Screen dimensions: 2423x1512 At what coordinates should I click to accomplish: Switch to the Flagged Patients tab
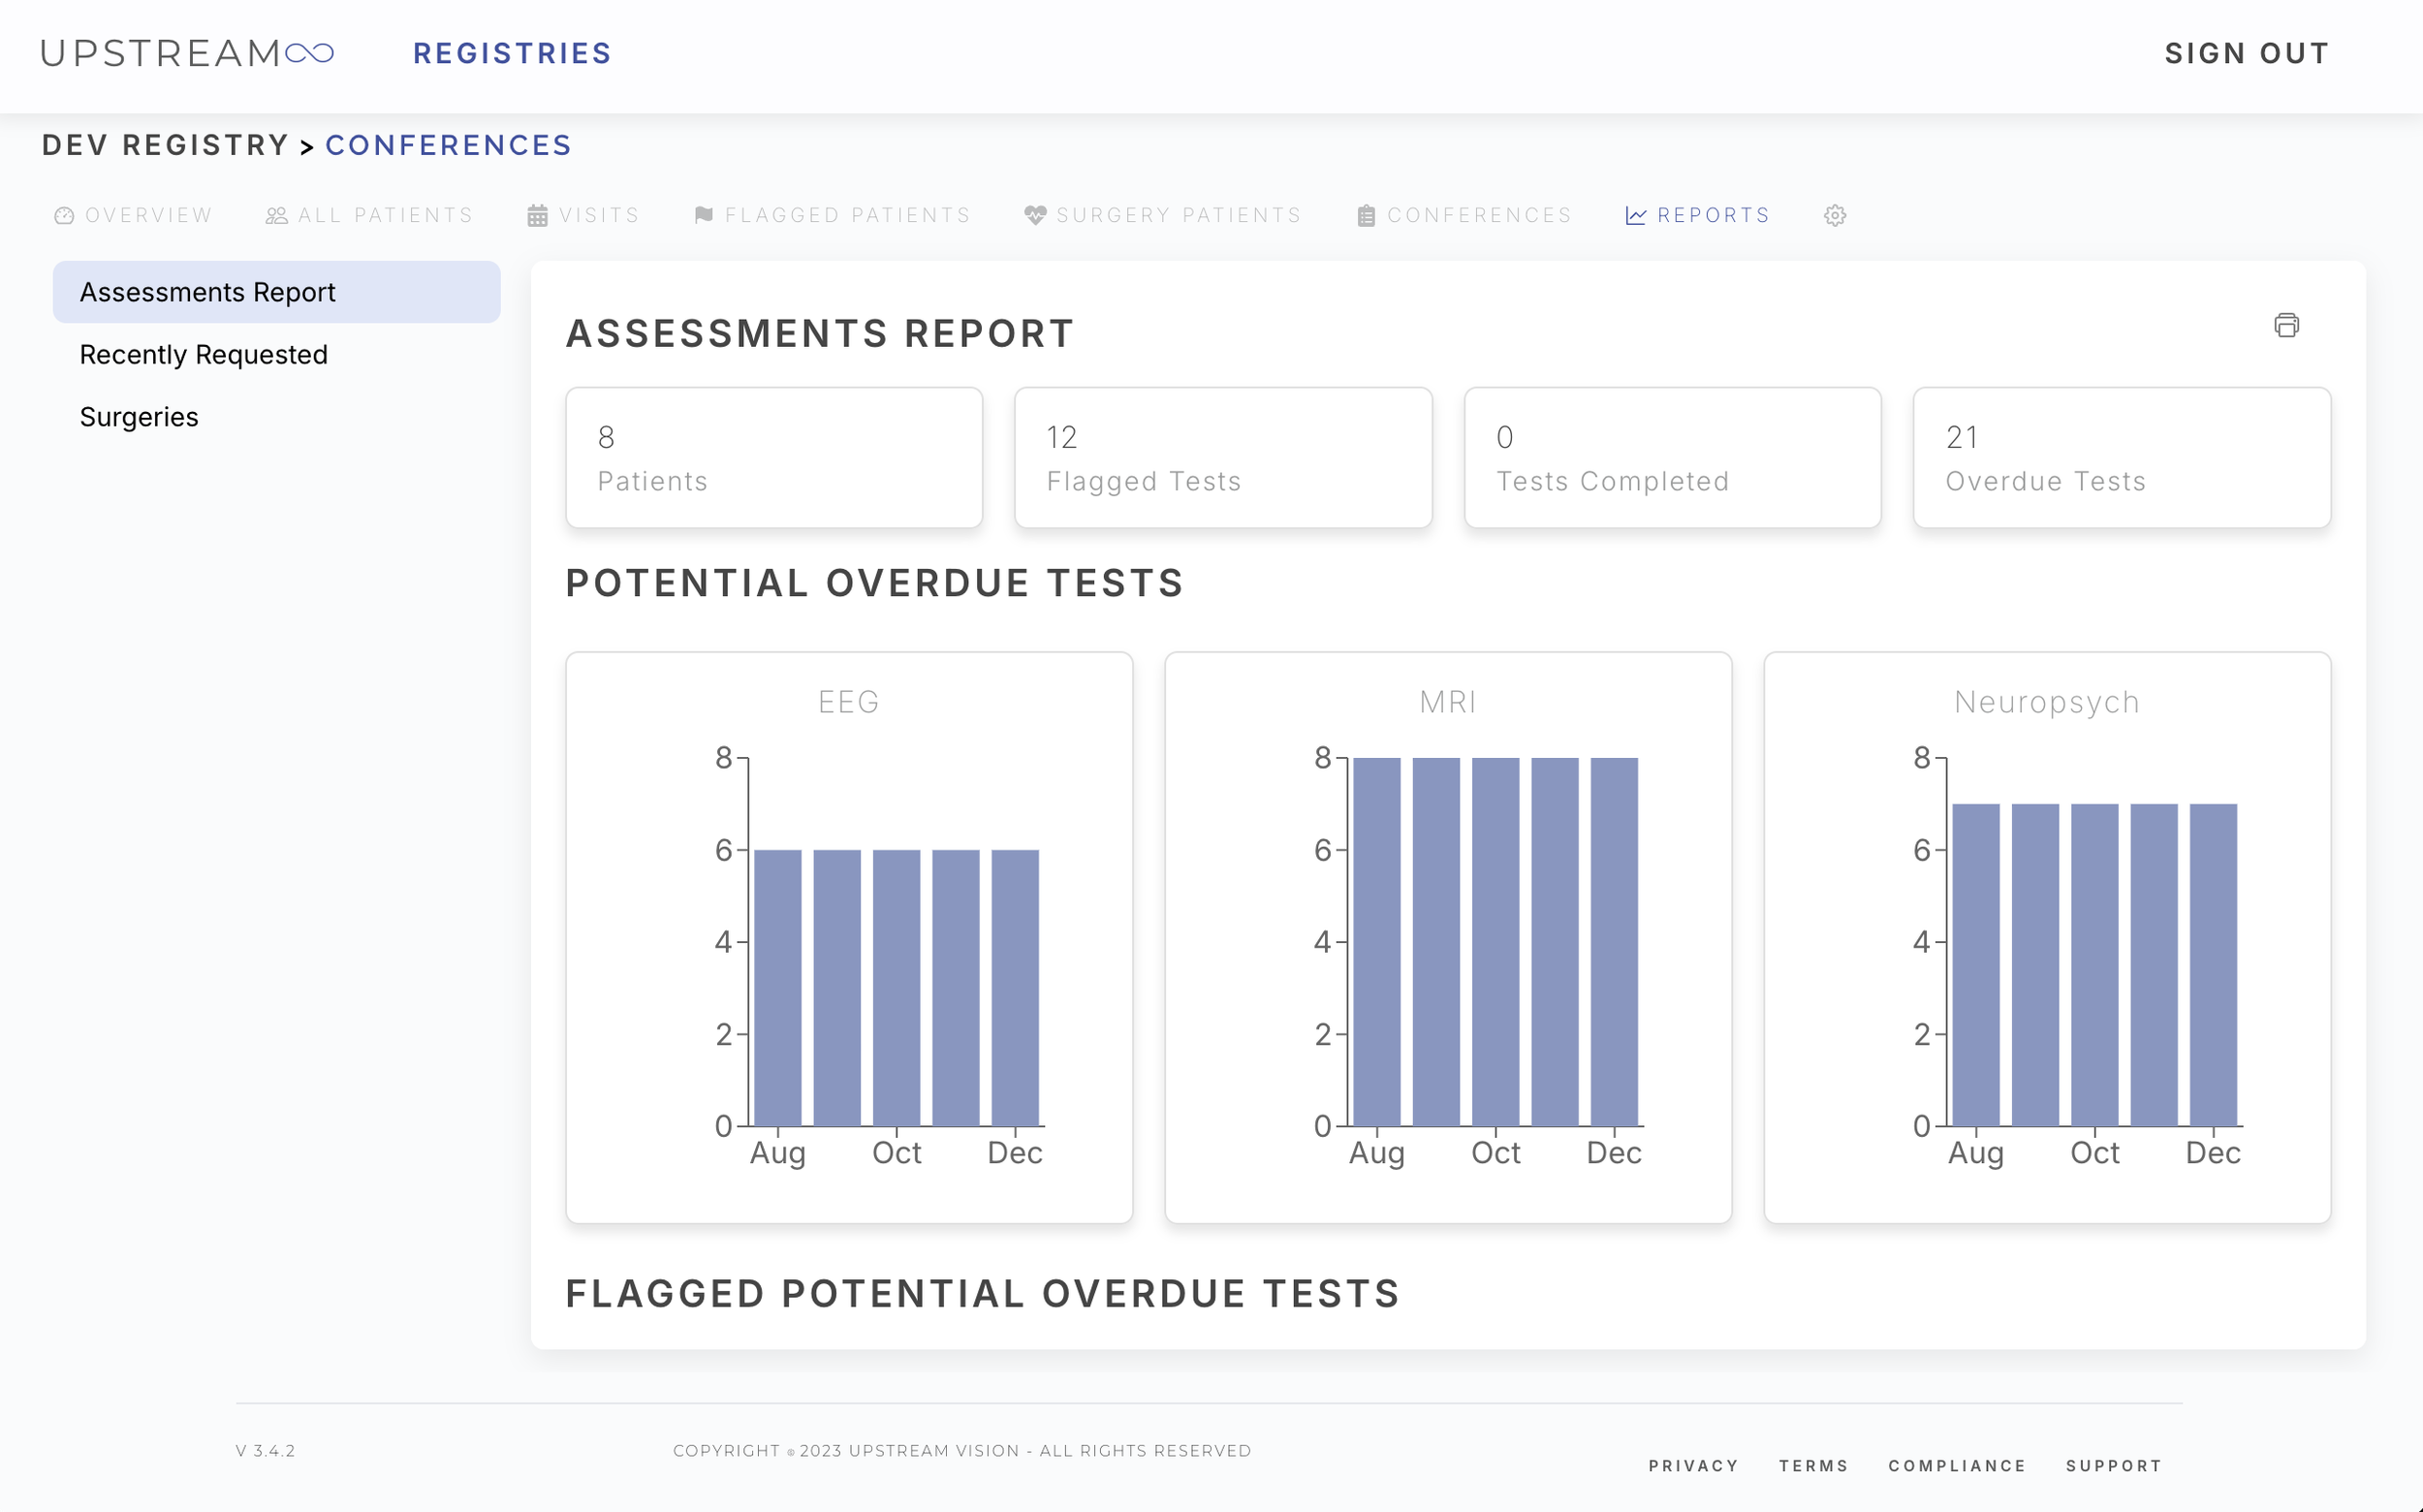[x=847, y=215]
